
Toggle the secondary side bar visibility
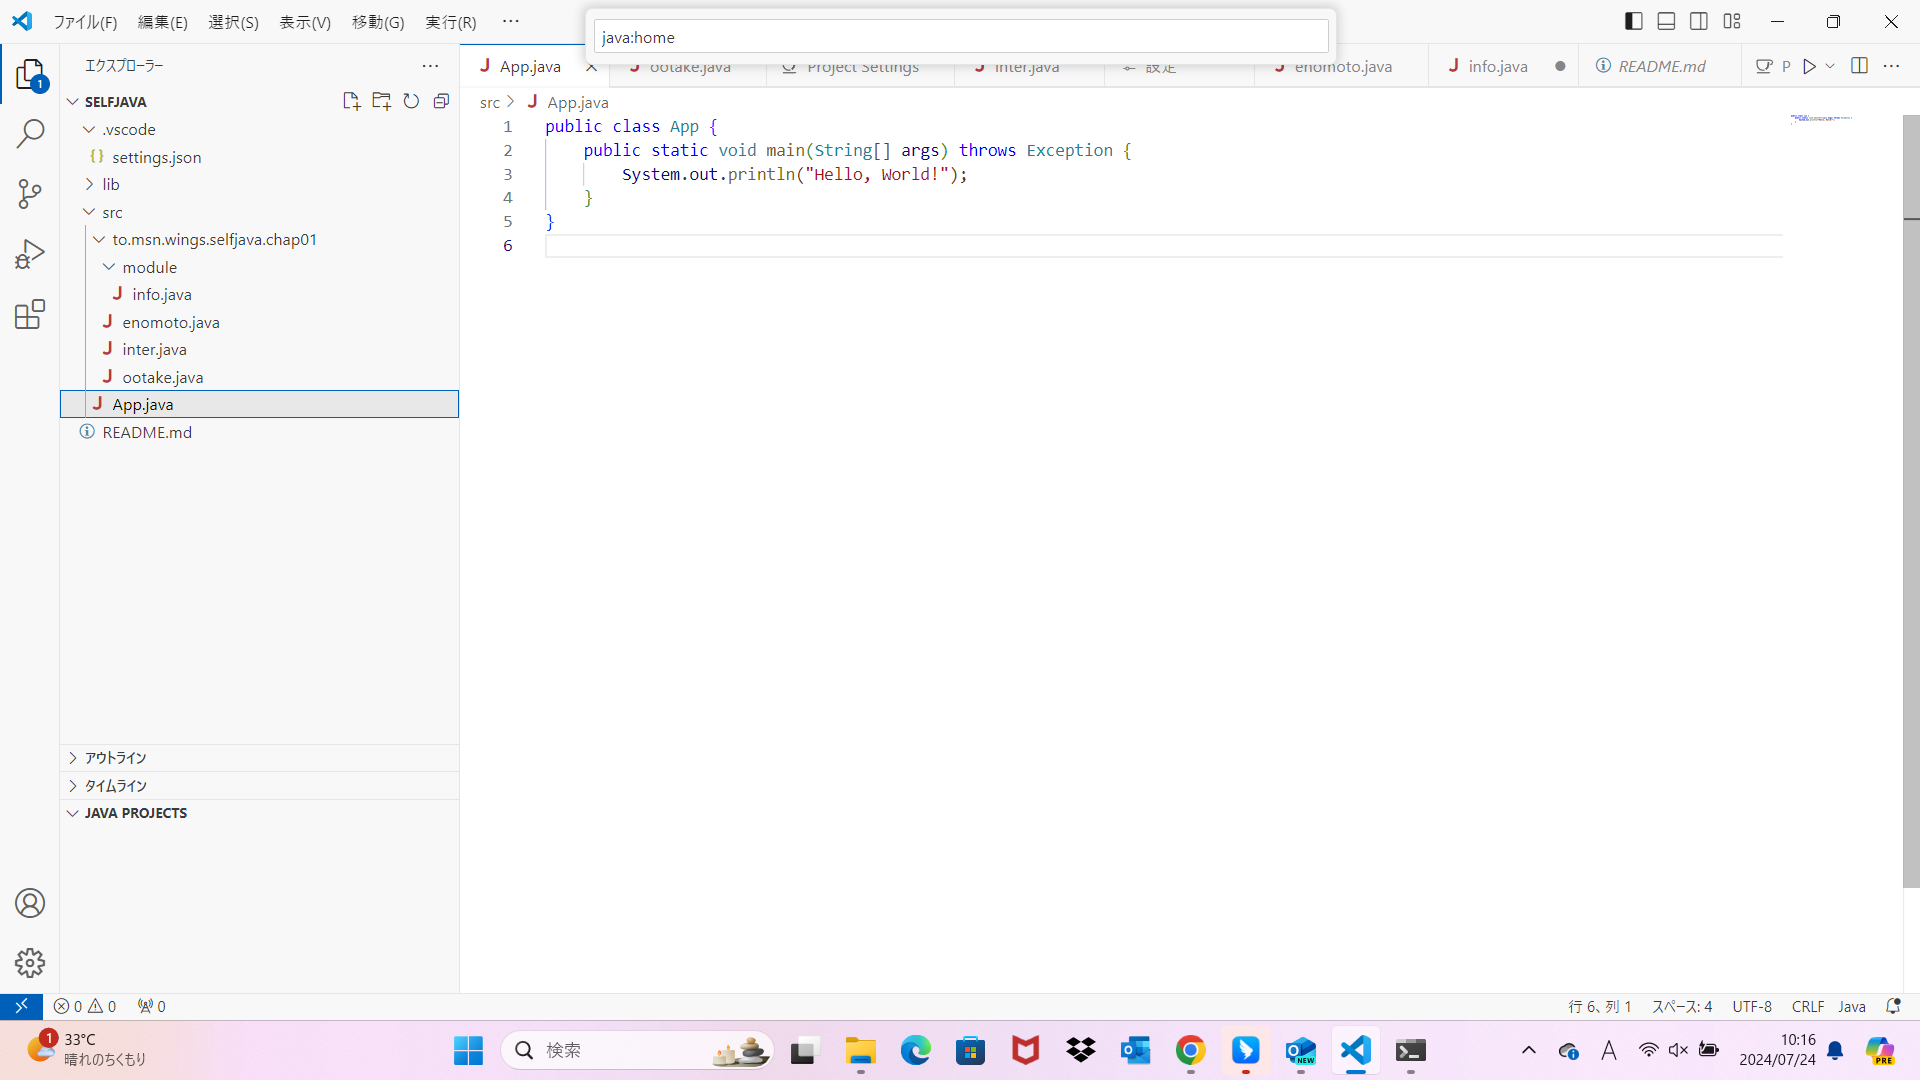click(x=1699, y=21)
